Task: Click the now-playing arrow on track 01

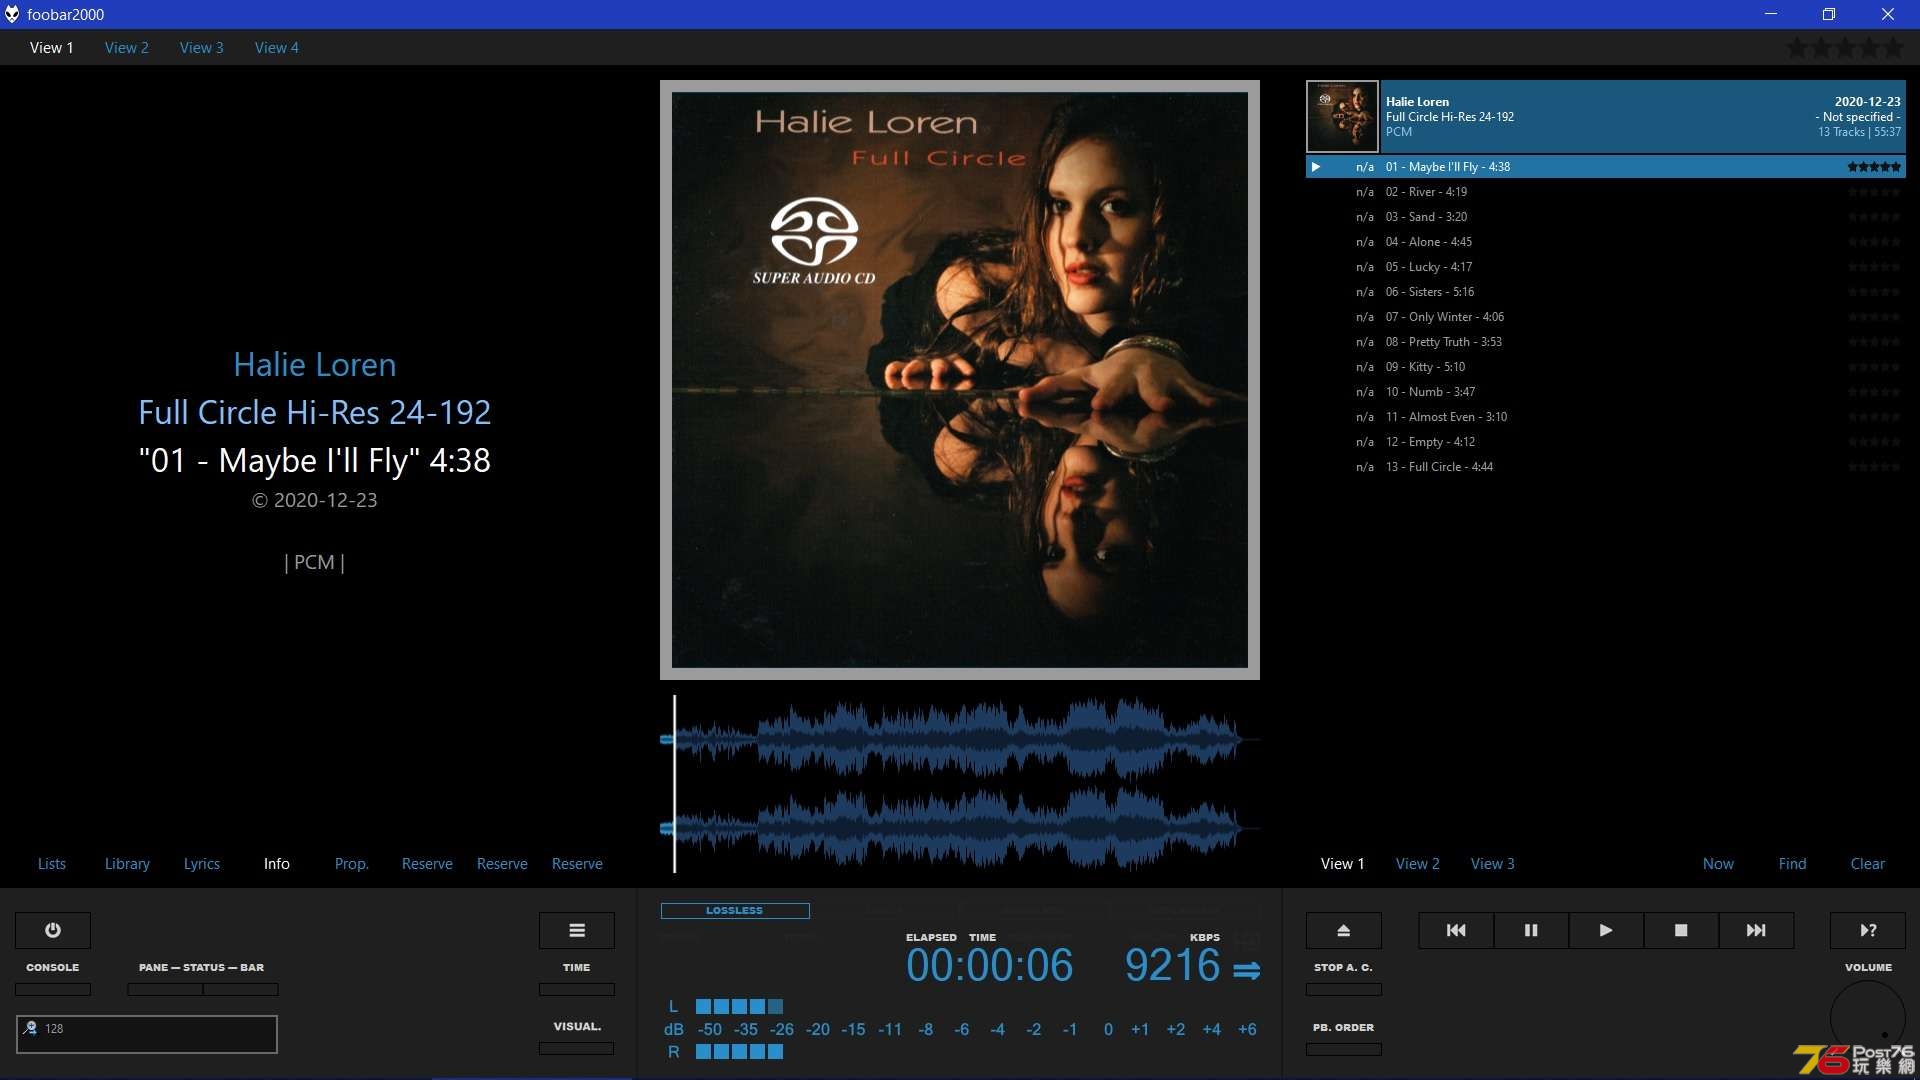Action: tap(1316, 167)
